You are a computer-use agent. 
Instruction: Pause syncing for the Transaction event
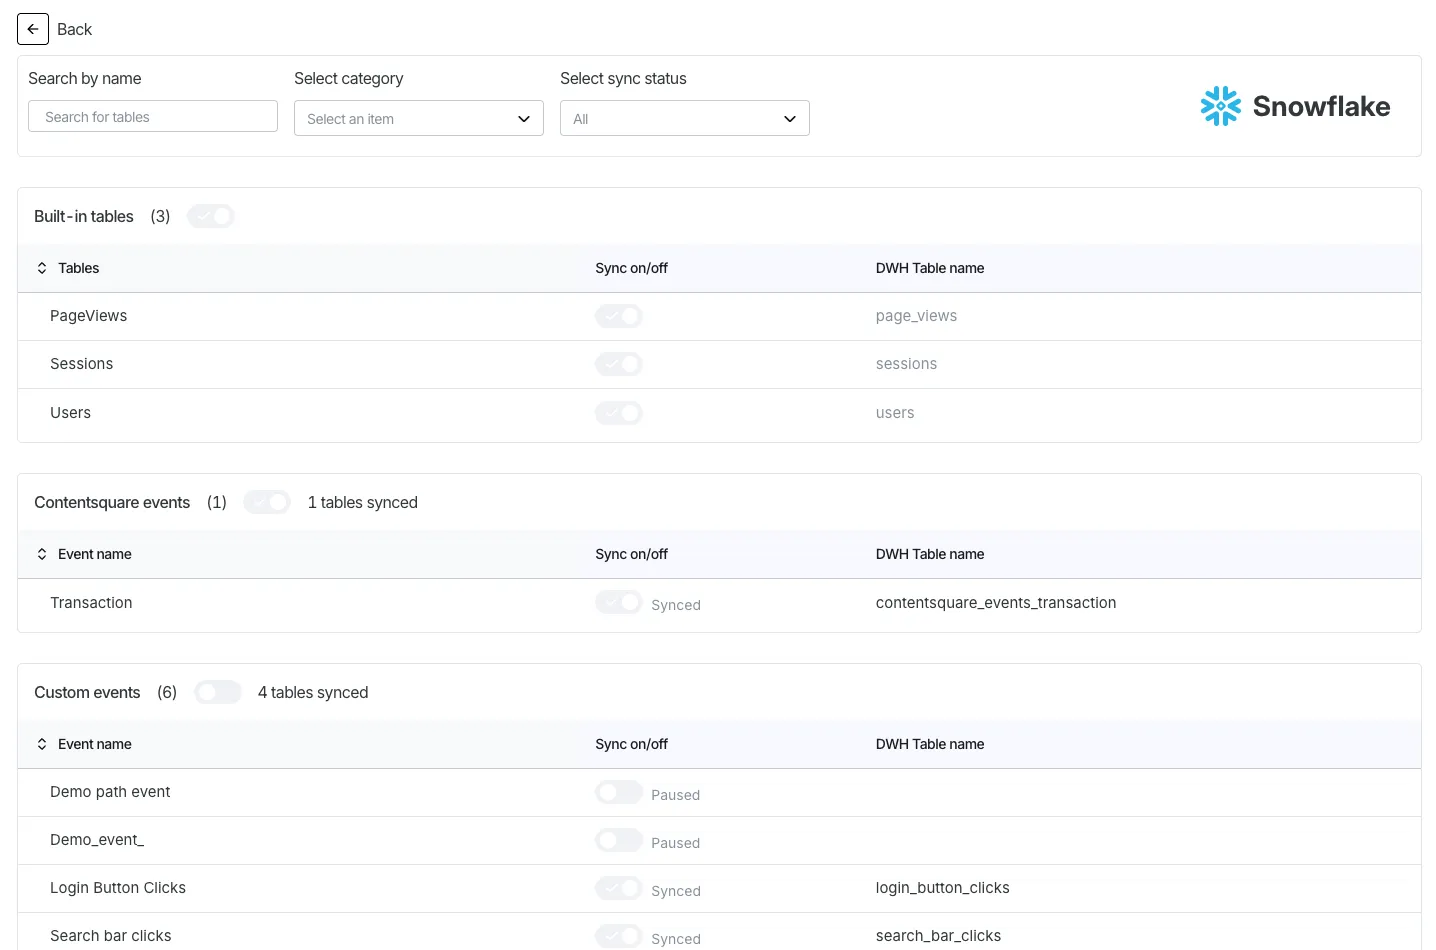[x=618, y=602]
